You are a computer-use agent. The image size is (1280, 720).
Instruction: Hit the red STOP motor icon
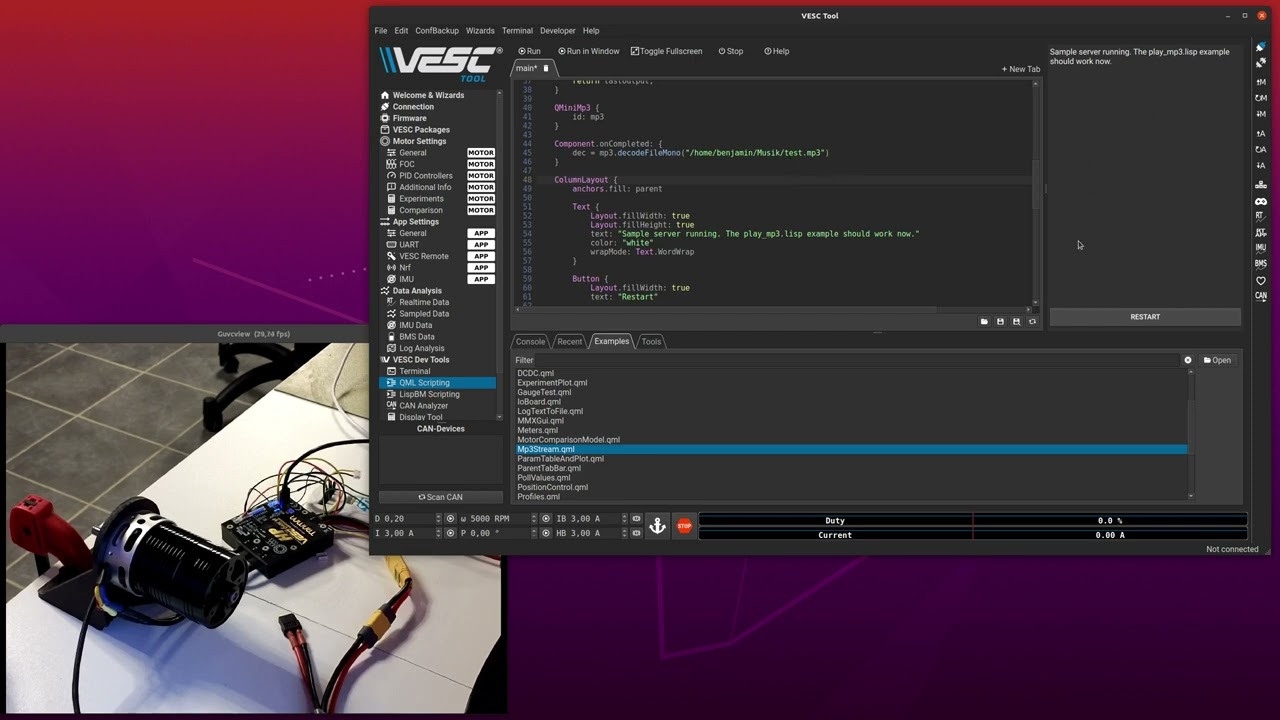(x=684, y=526)
